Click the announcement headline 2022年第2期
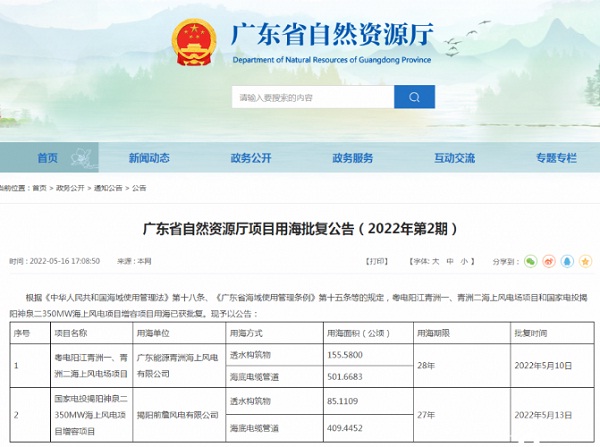The height and width of the screenshot is (447, 600). (x=300, y=229)
